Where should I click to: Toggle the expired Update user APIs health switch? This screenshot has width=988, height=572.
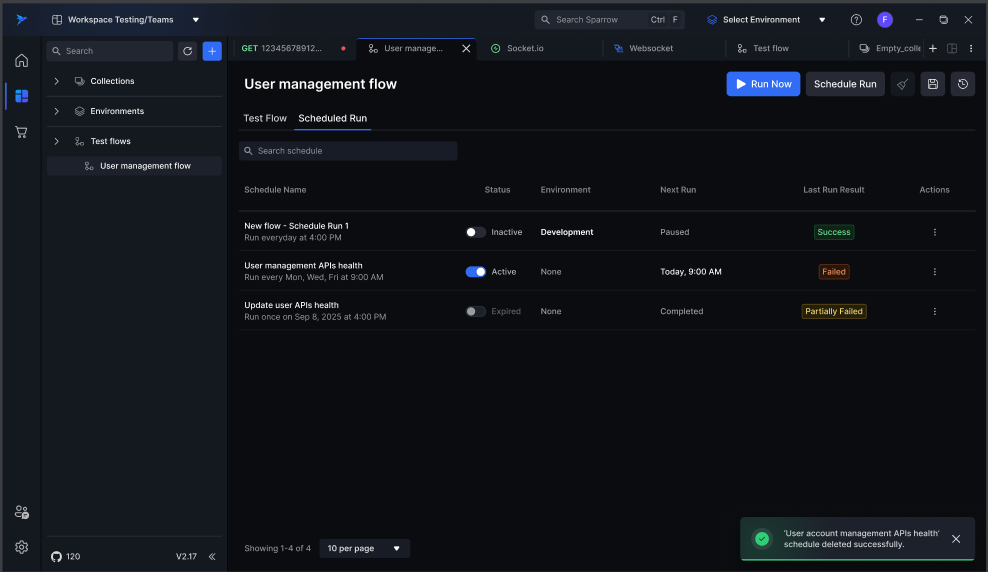[x=476, y=311]
